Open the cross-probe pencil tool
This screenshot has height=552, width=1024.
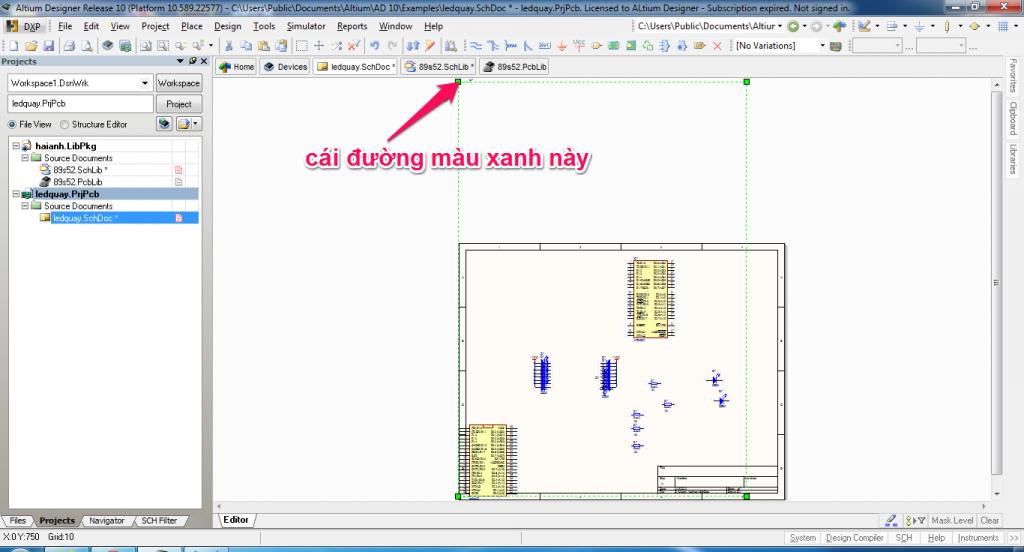(430, 46)
